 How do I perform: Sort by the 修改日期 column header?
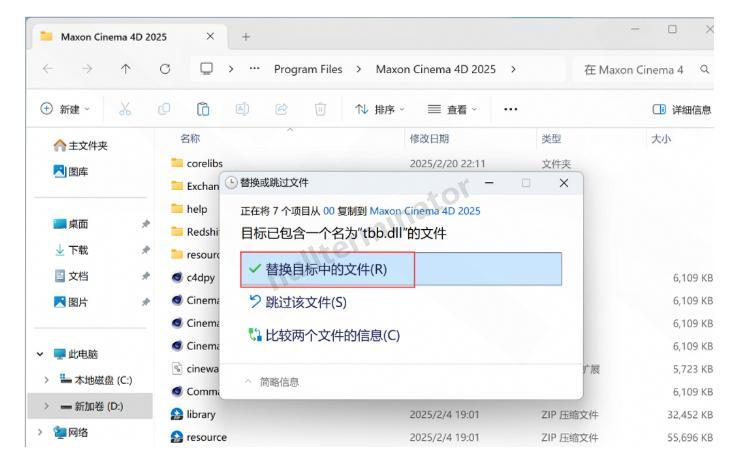429,138
